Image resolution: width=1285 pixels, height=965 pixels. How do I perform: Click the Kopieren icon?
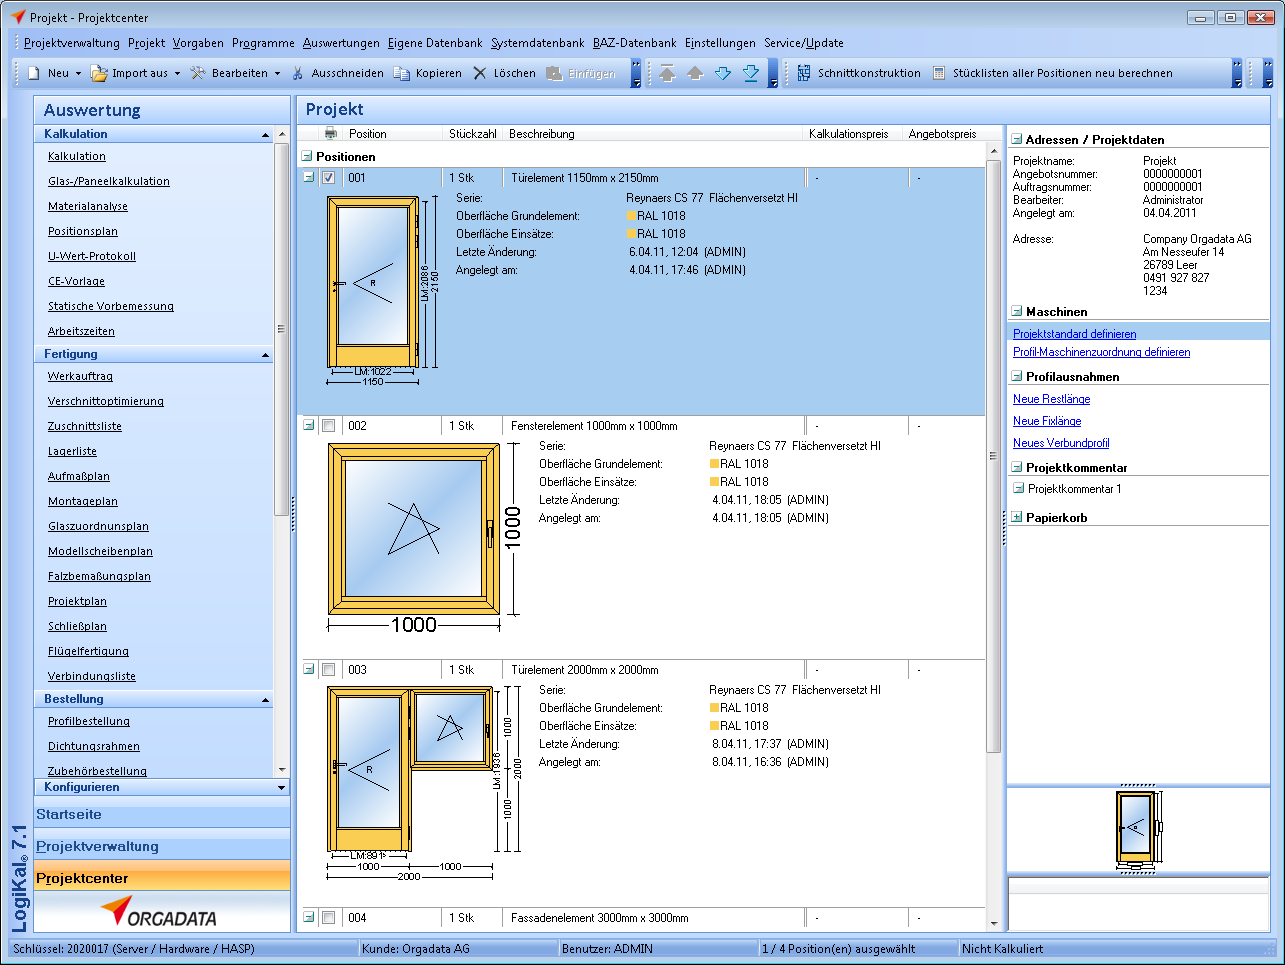[402, 73]
